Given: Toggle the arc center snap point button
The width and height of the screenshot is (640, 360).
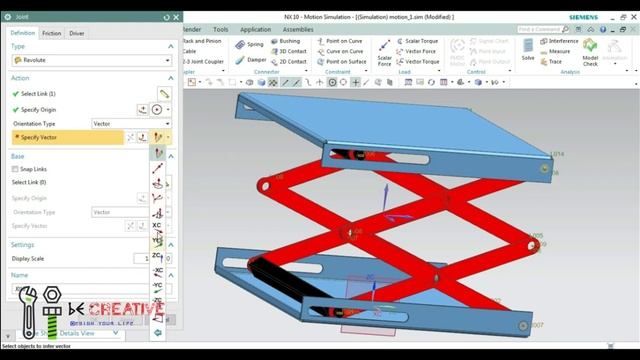Looking at the screenshot, I should point(332,82).
